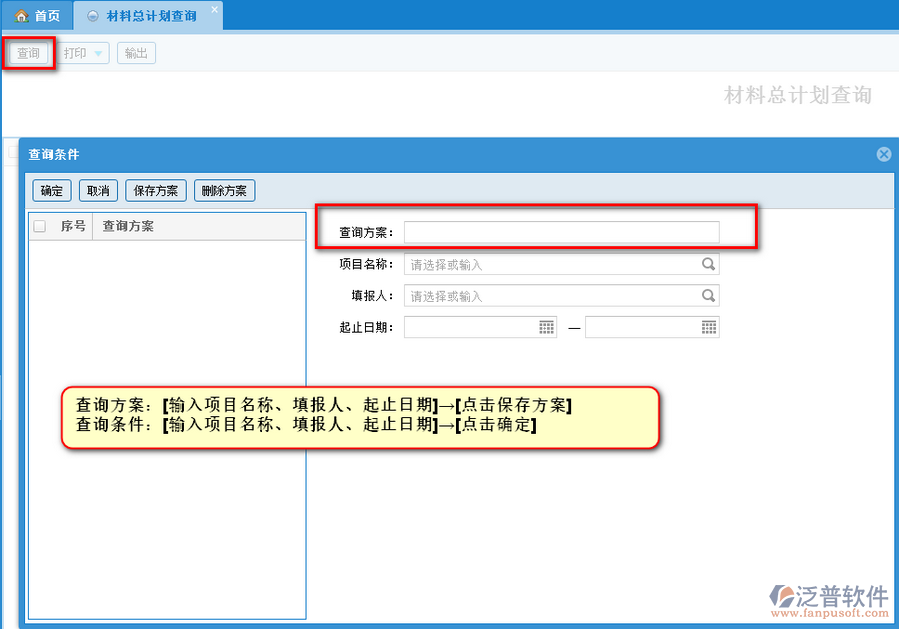Focus the start date input field
The width and height of the screenshot is (899, 629).
480,327
